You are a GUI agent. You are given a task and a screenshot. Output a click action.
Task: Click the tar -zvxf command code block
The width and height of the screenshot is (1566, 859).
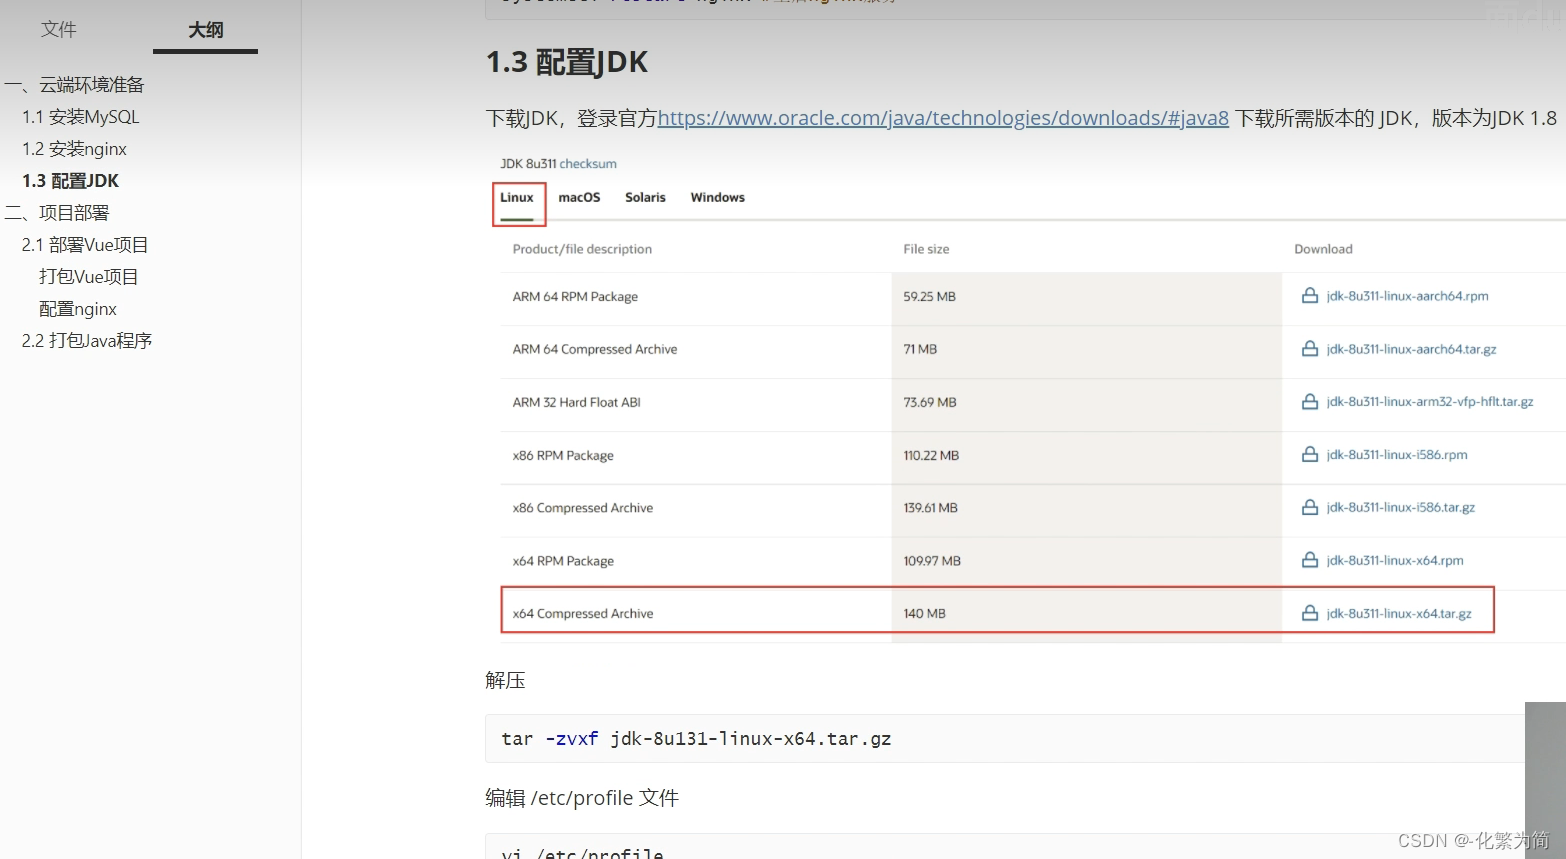coord(1005,739)
